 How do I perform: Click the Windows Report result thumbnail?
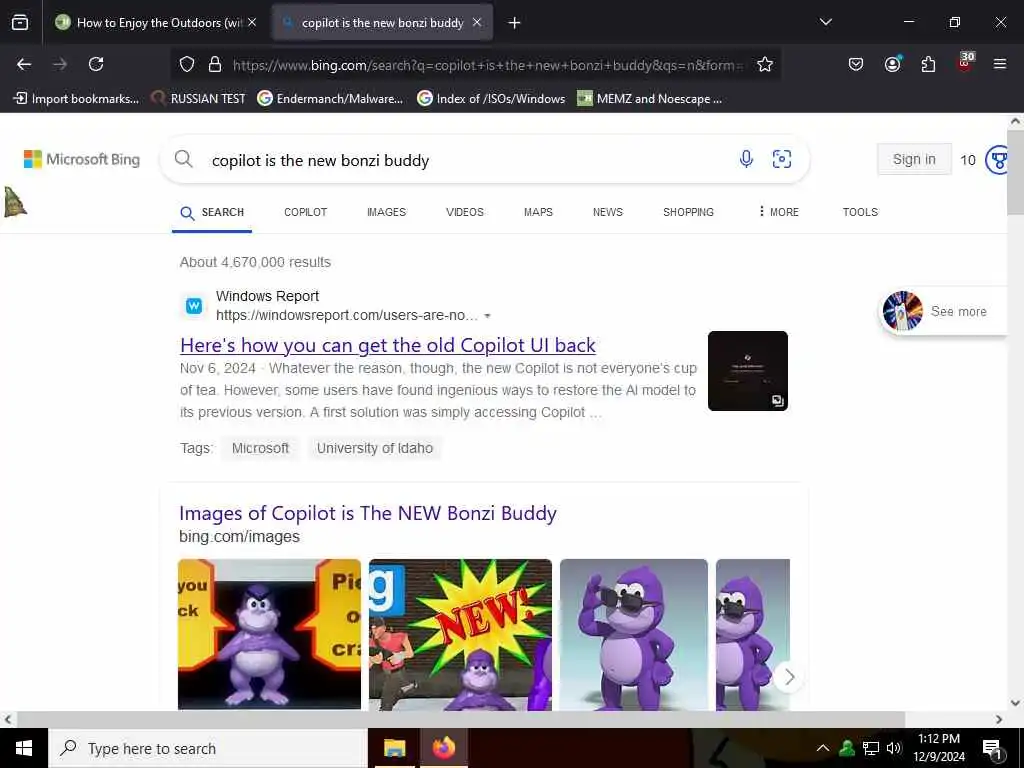[748, 371]
